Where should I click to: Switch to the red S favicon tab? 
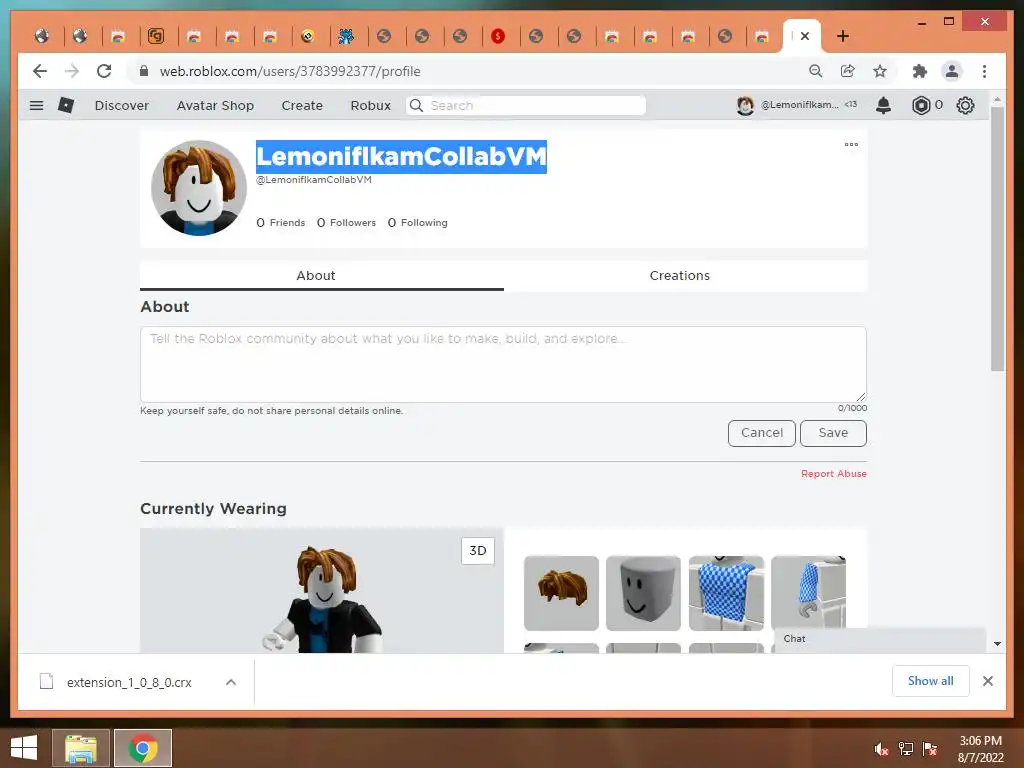498,37
